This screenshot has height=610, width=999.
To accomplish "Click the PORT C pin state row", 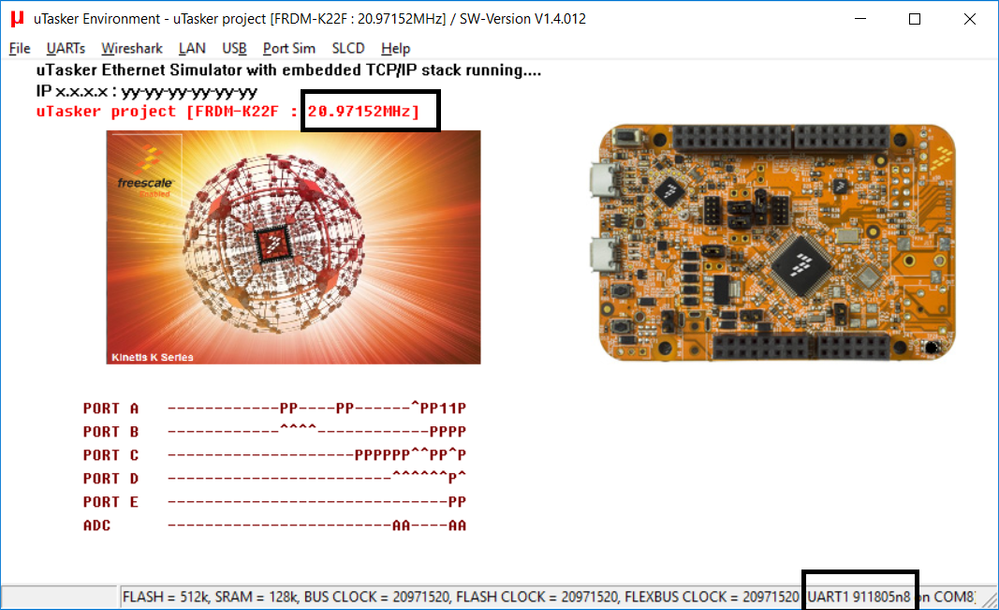I will 275,455.
